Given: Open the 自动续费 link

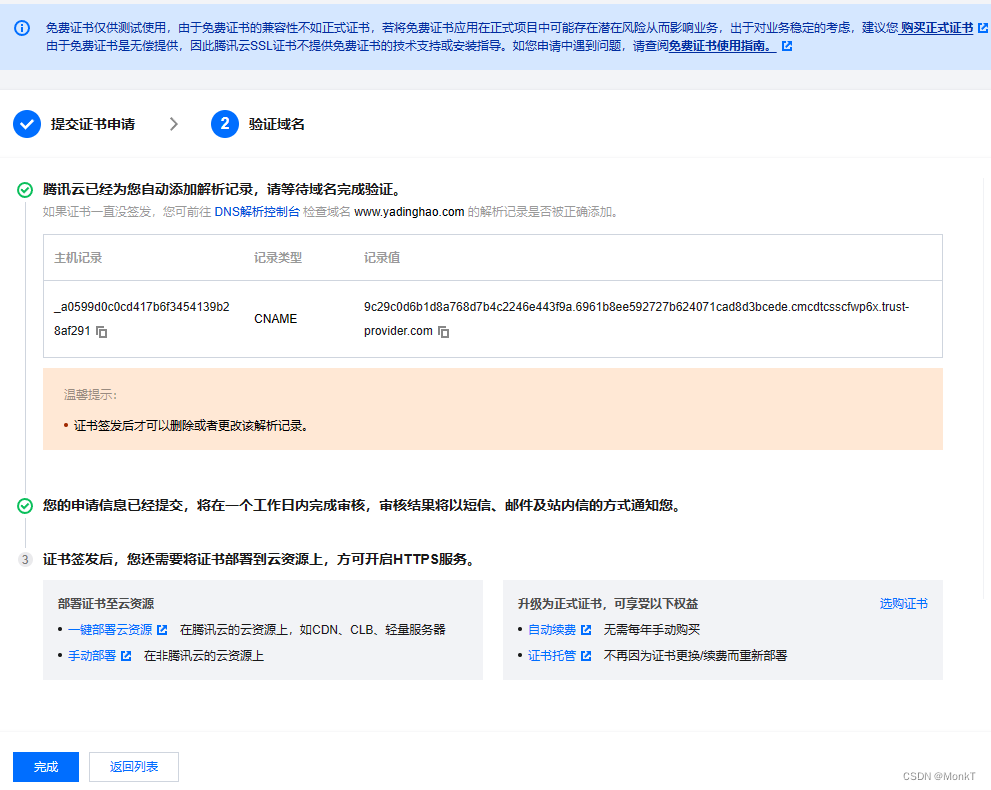Looking at the screenshot, I should (552, 629).
